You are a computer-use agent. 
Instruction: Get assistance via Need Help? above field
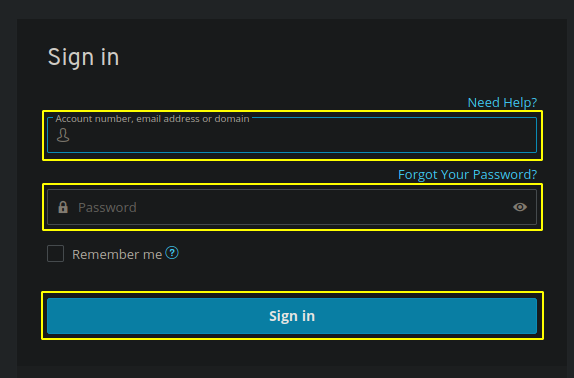(502, 102)
